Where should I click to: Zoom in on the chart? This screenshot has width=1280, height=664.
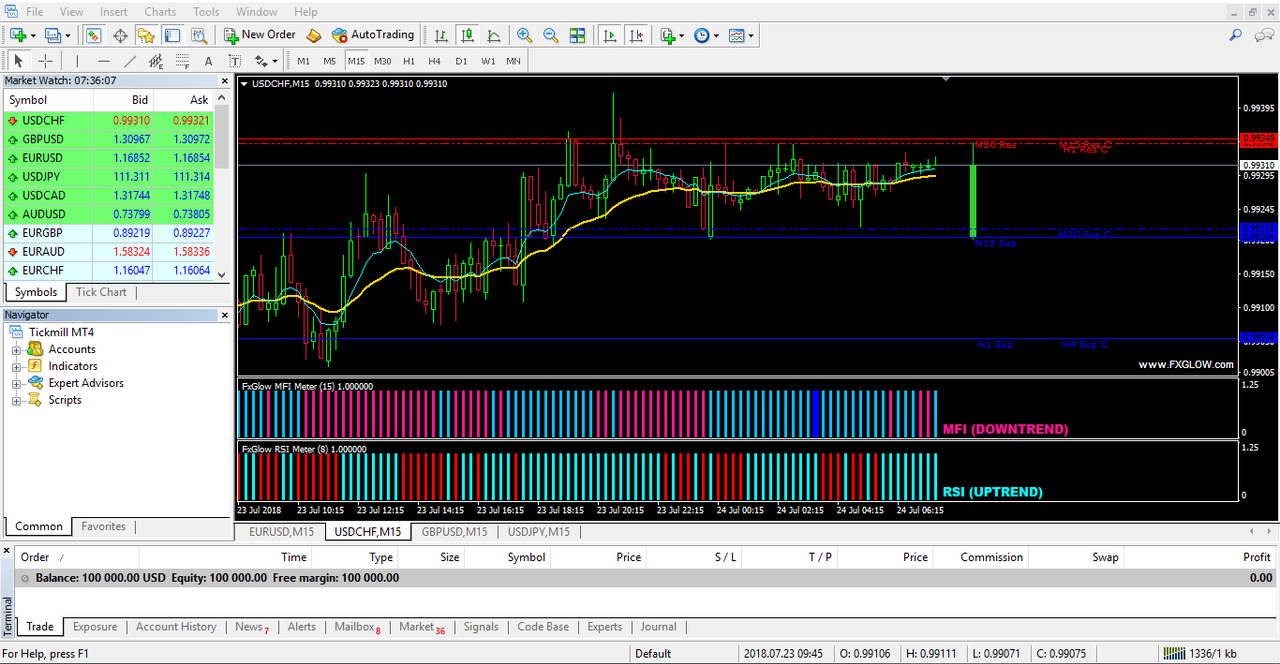[524, 35]
